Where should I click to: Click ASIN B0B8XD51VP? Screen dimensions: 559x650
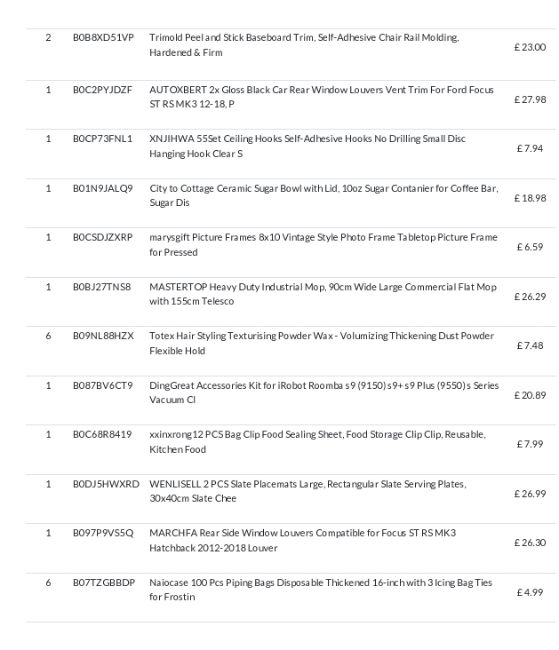click(x=103, y=38)
